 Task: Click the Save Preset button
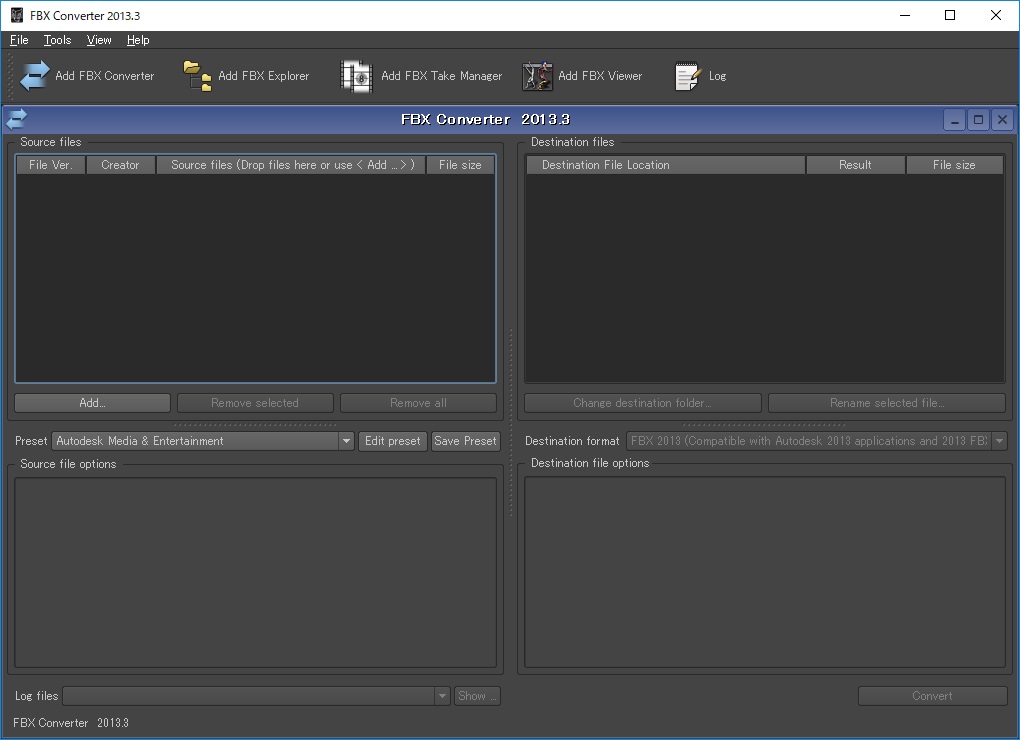465,441
